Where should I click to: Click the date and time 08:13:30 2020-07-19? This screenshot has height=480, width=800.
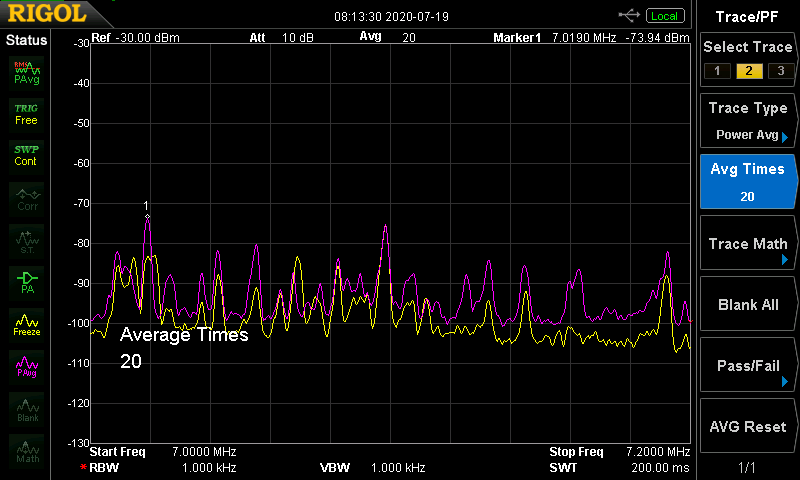click(x=391, y=17)
